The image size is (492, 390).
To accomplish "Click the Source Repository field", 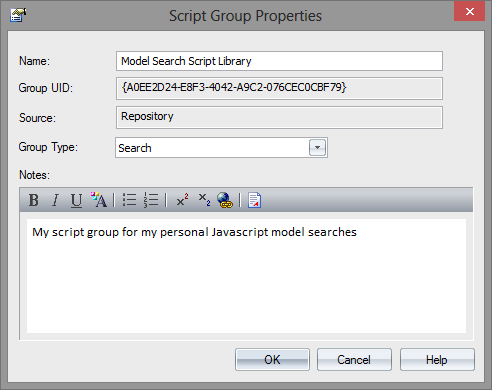I will [x=279, y=117].
